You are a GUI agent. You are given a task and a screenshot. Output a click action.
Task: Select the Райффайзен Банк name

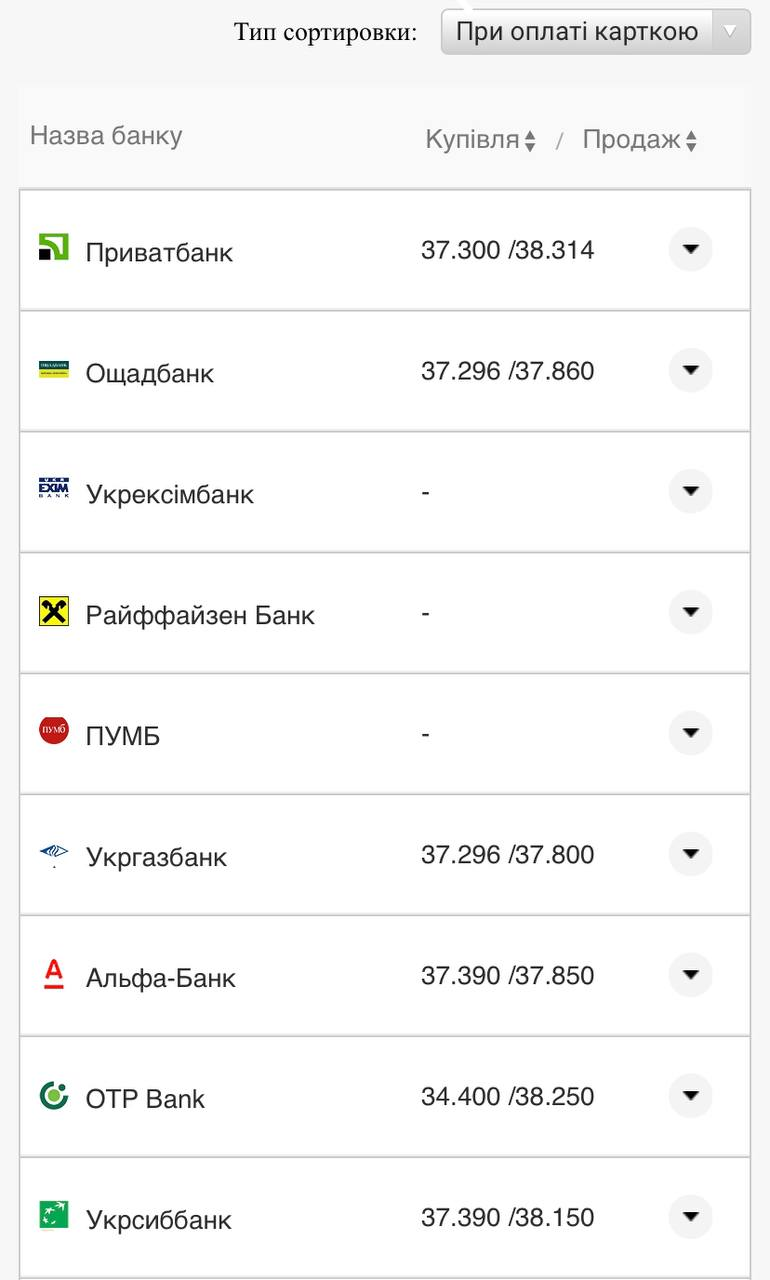(200, 615)
